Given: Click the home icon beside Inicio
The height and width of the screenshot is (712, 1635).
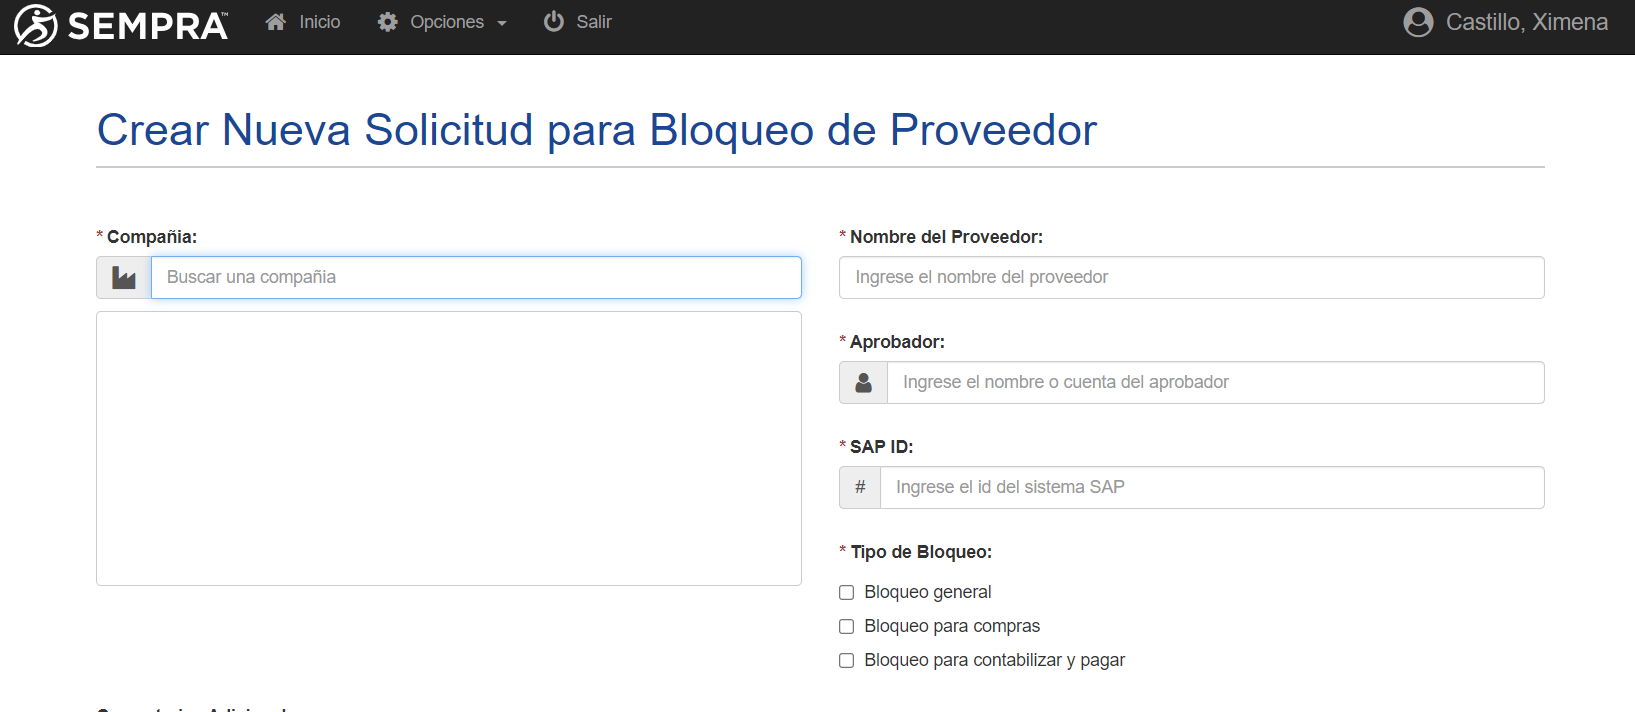Looking at the screenshot, I should tap(276, 22).
